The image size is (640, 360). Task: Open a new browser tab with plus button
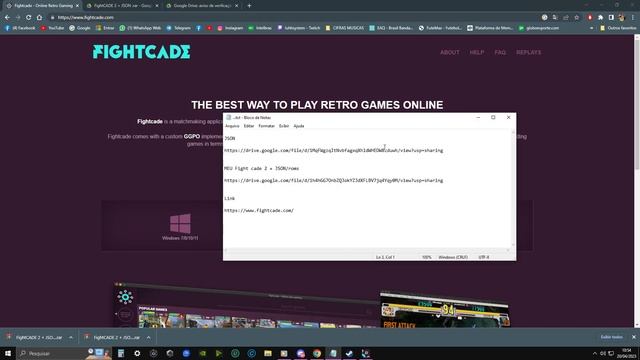pyautogui.click(x=249, y=6)
